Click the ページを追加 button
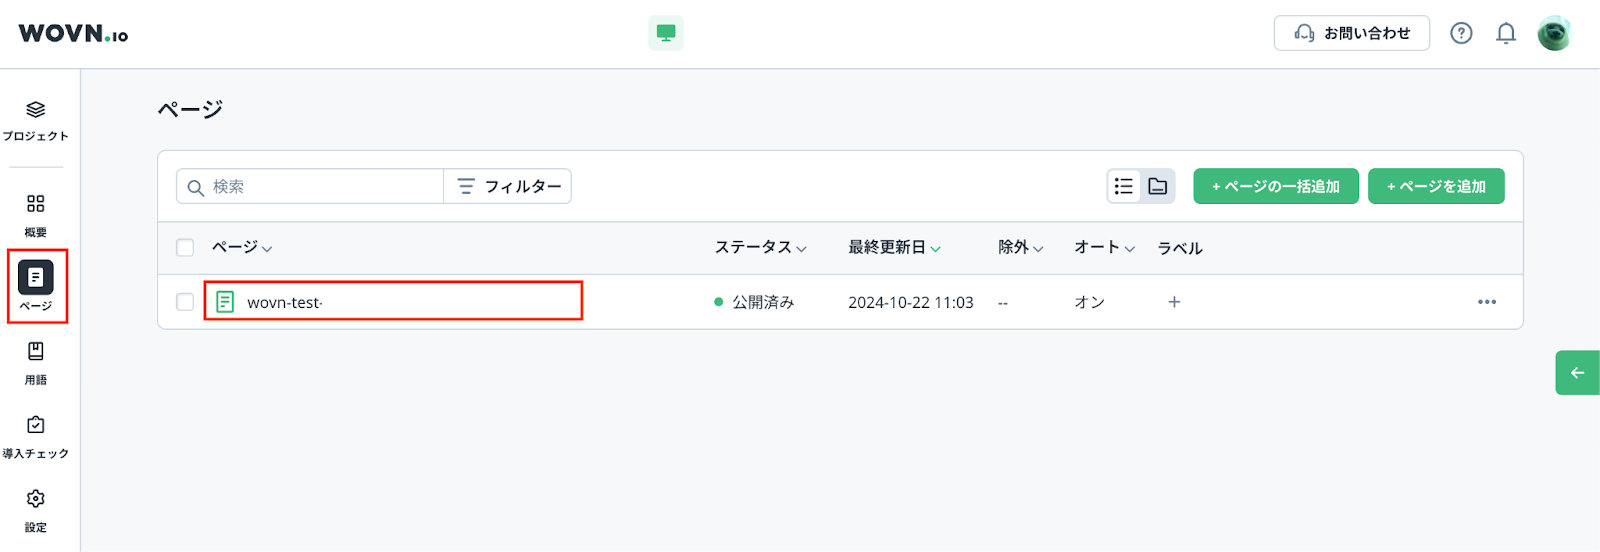Viewport: 1600px width, 552px height. pos(1435,186)
